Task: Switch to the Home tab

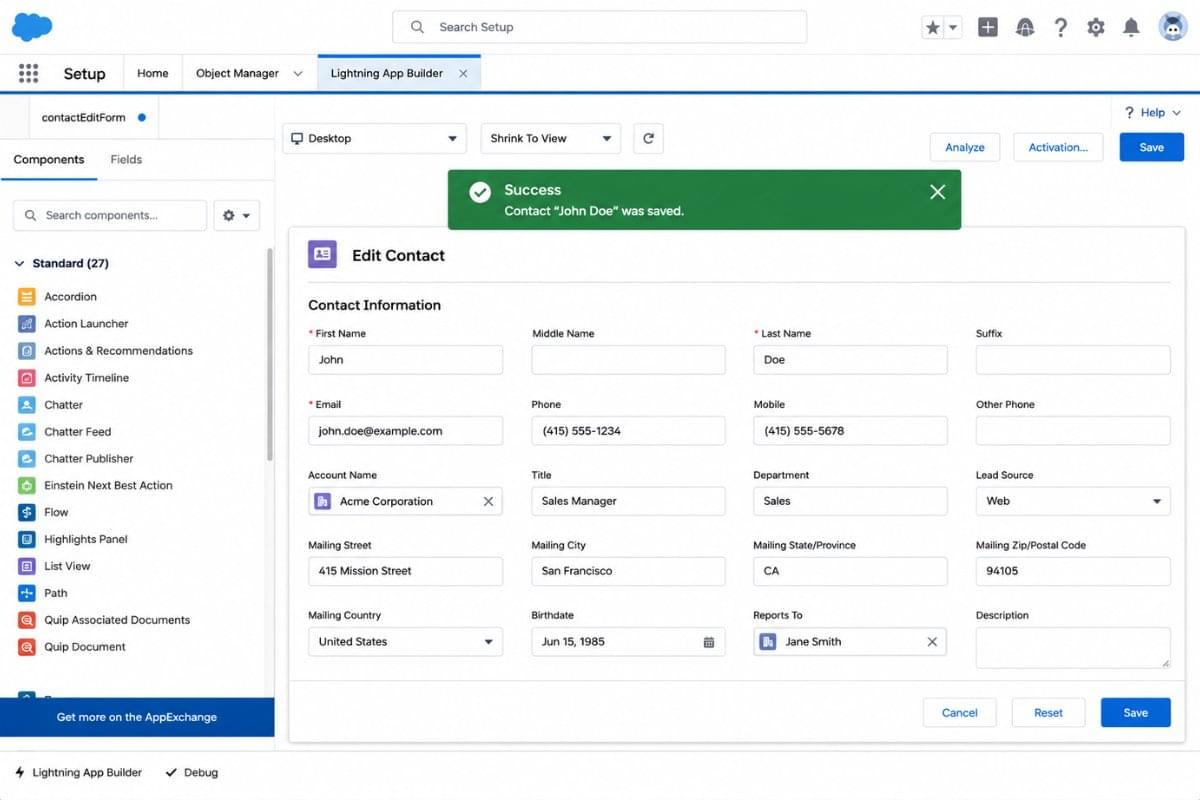Action: [153, 73]
